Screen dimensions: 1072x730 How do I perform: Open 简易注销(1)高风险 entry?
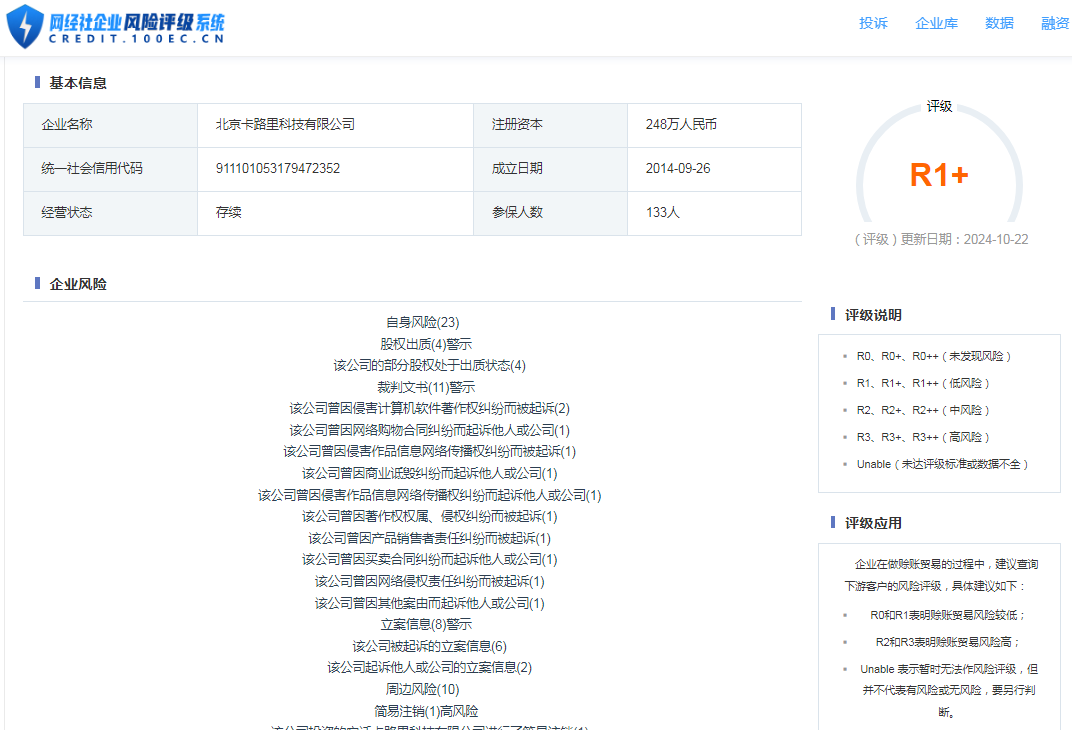tap(426, 711)
